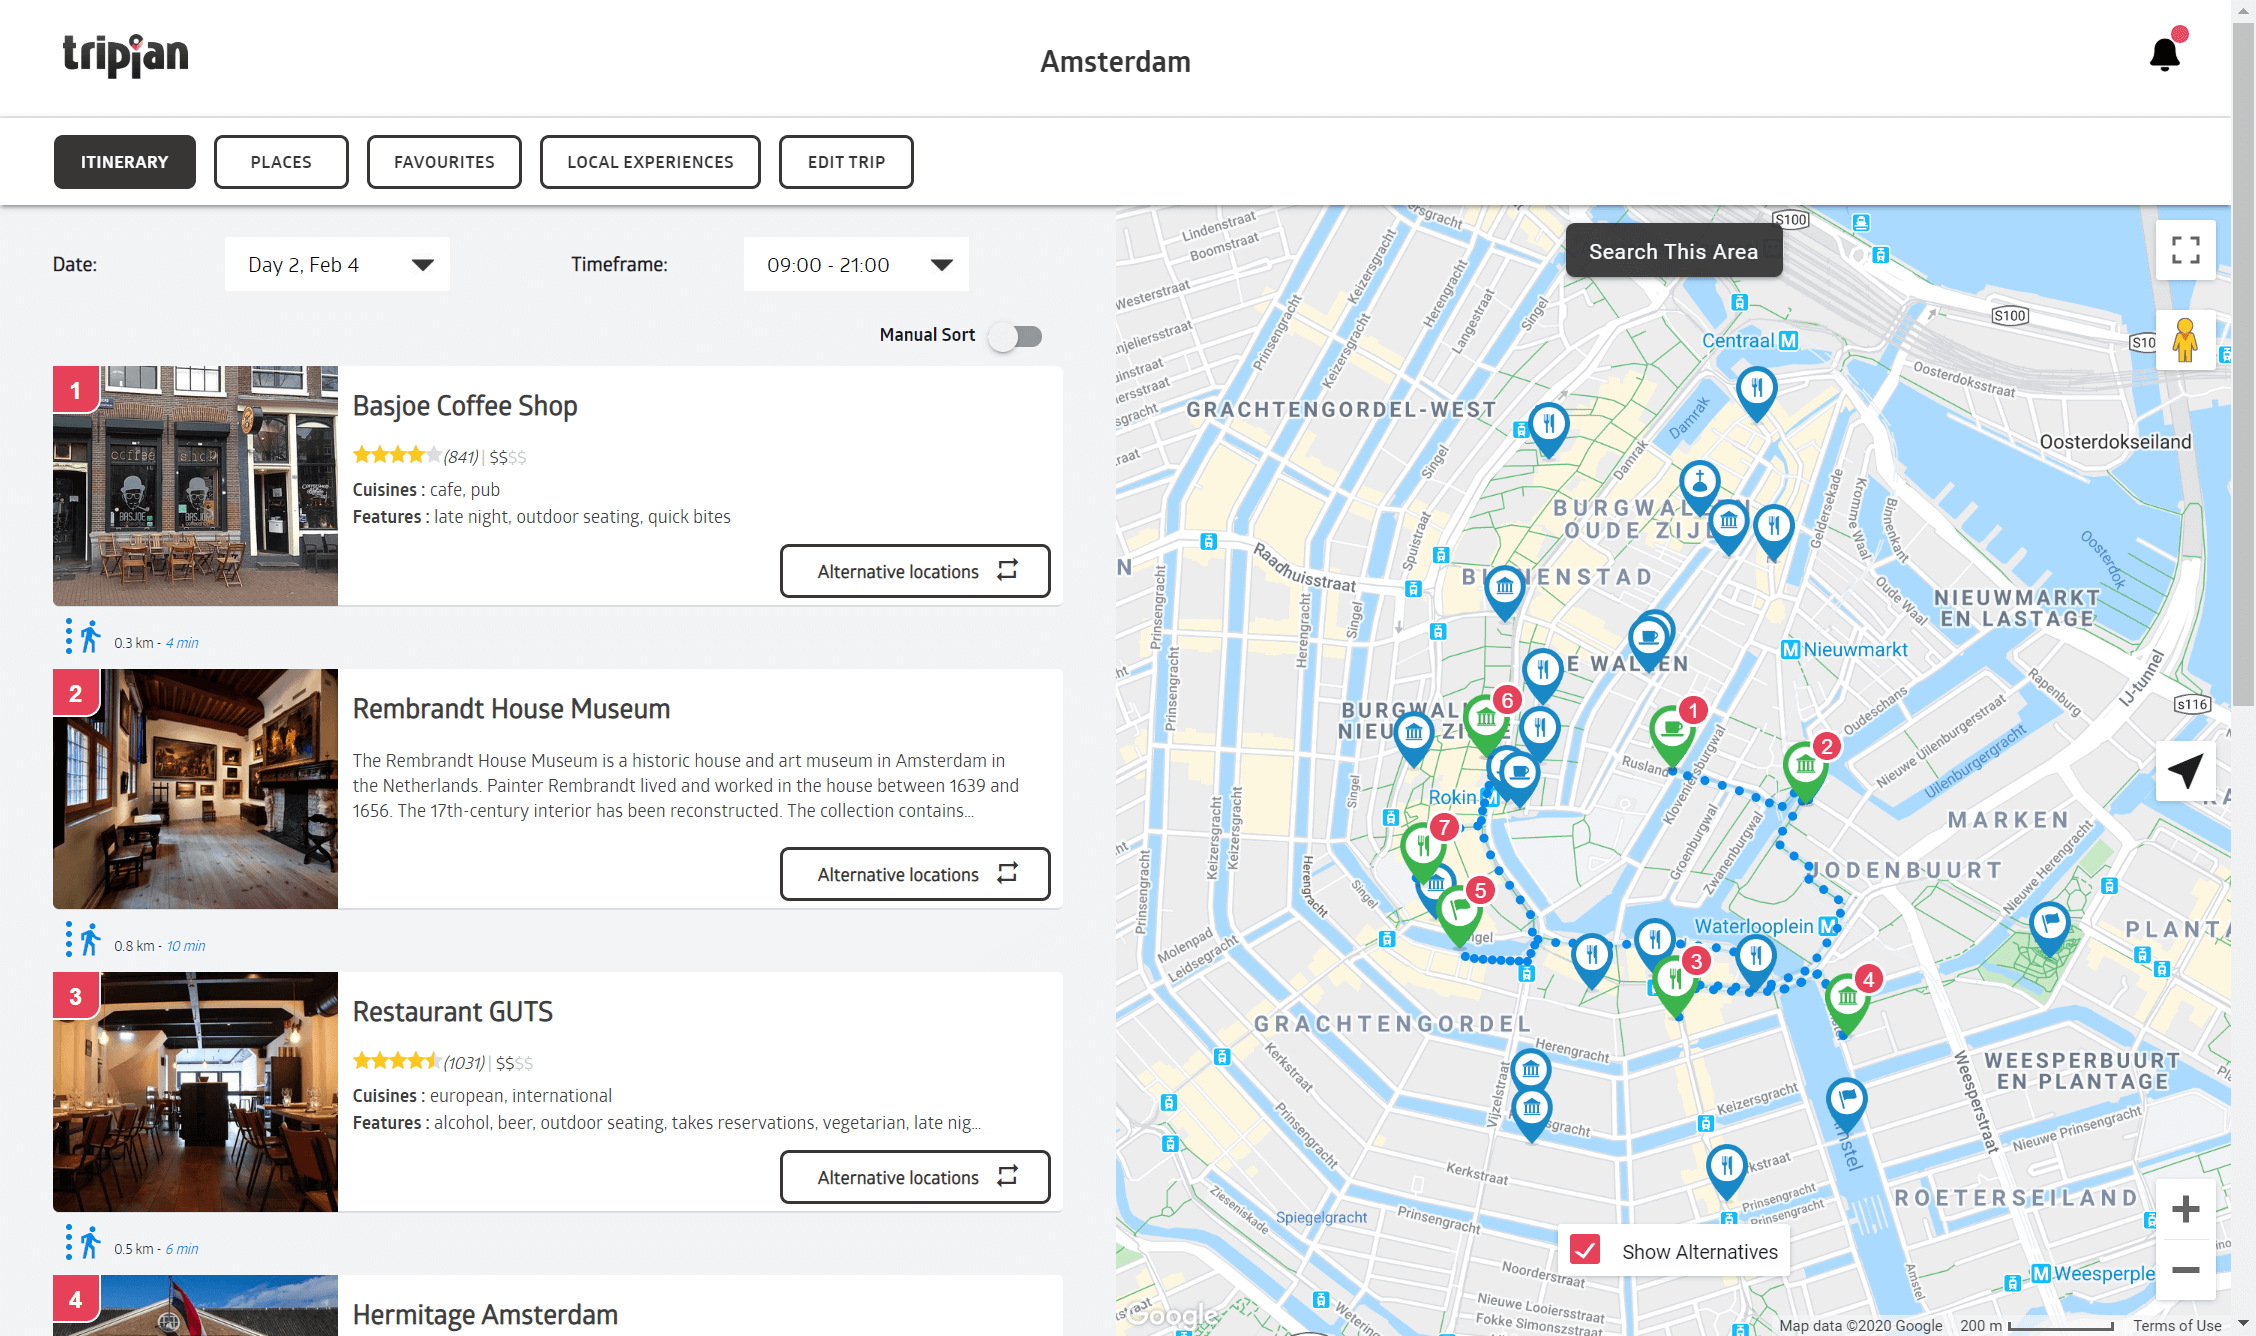Click Basjoe rating count (841)
This screenshot has width=2256, height=1336.
(x=461, y=457)
